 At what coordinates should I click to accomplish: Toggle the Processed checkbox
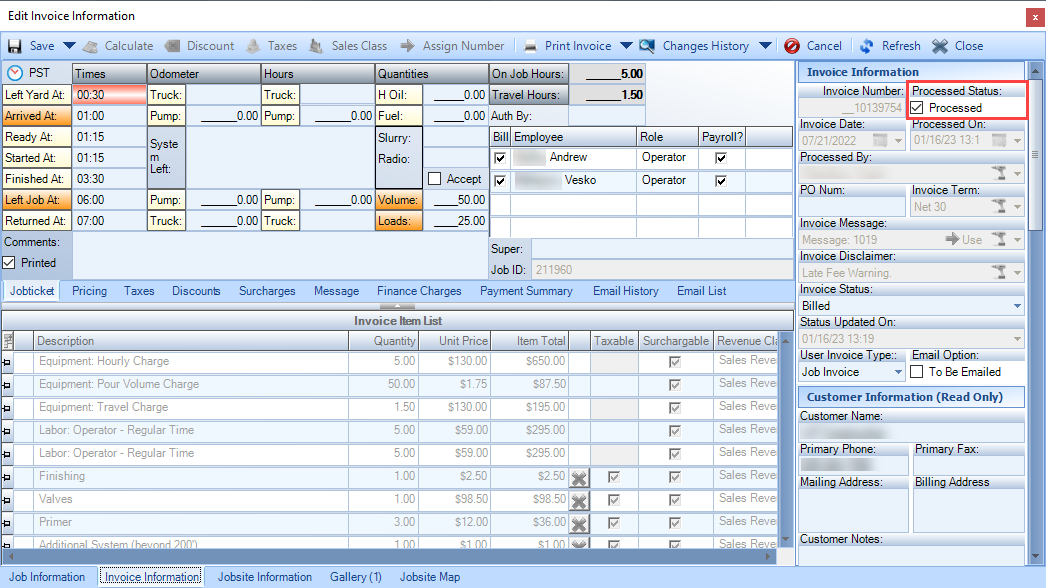pyautogui.click(x=917, y=107)
